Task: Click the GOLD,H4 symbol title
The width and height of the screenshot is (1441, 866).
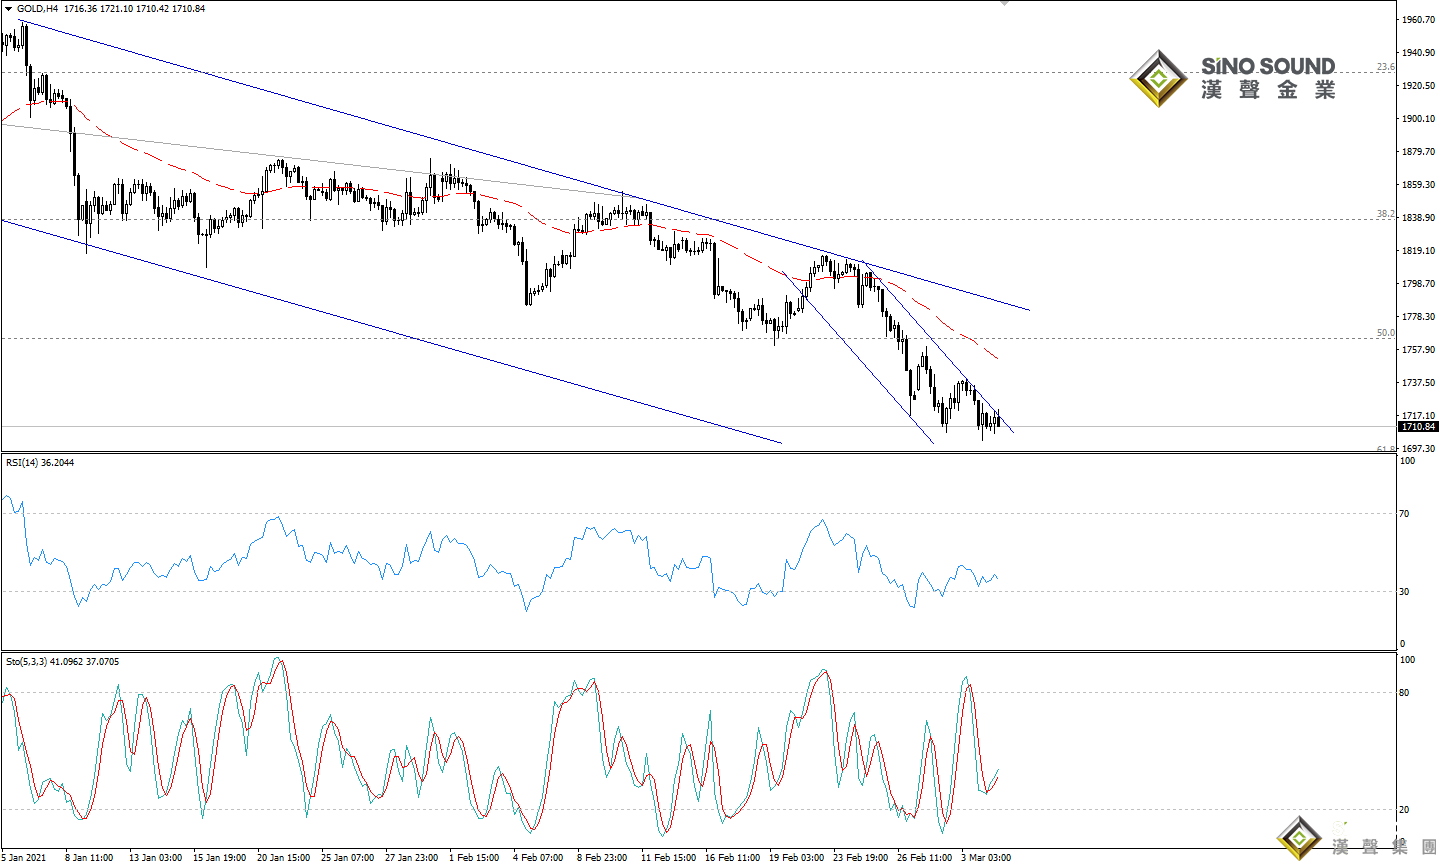Action: point(38,9)
